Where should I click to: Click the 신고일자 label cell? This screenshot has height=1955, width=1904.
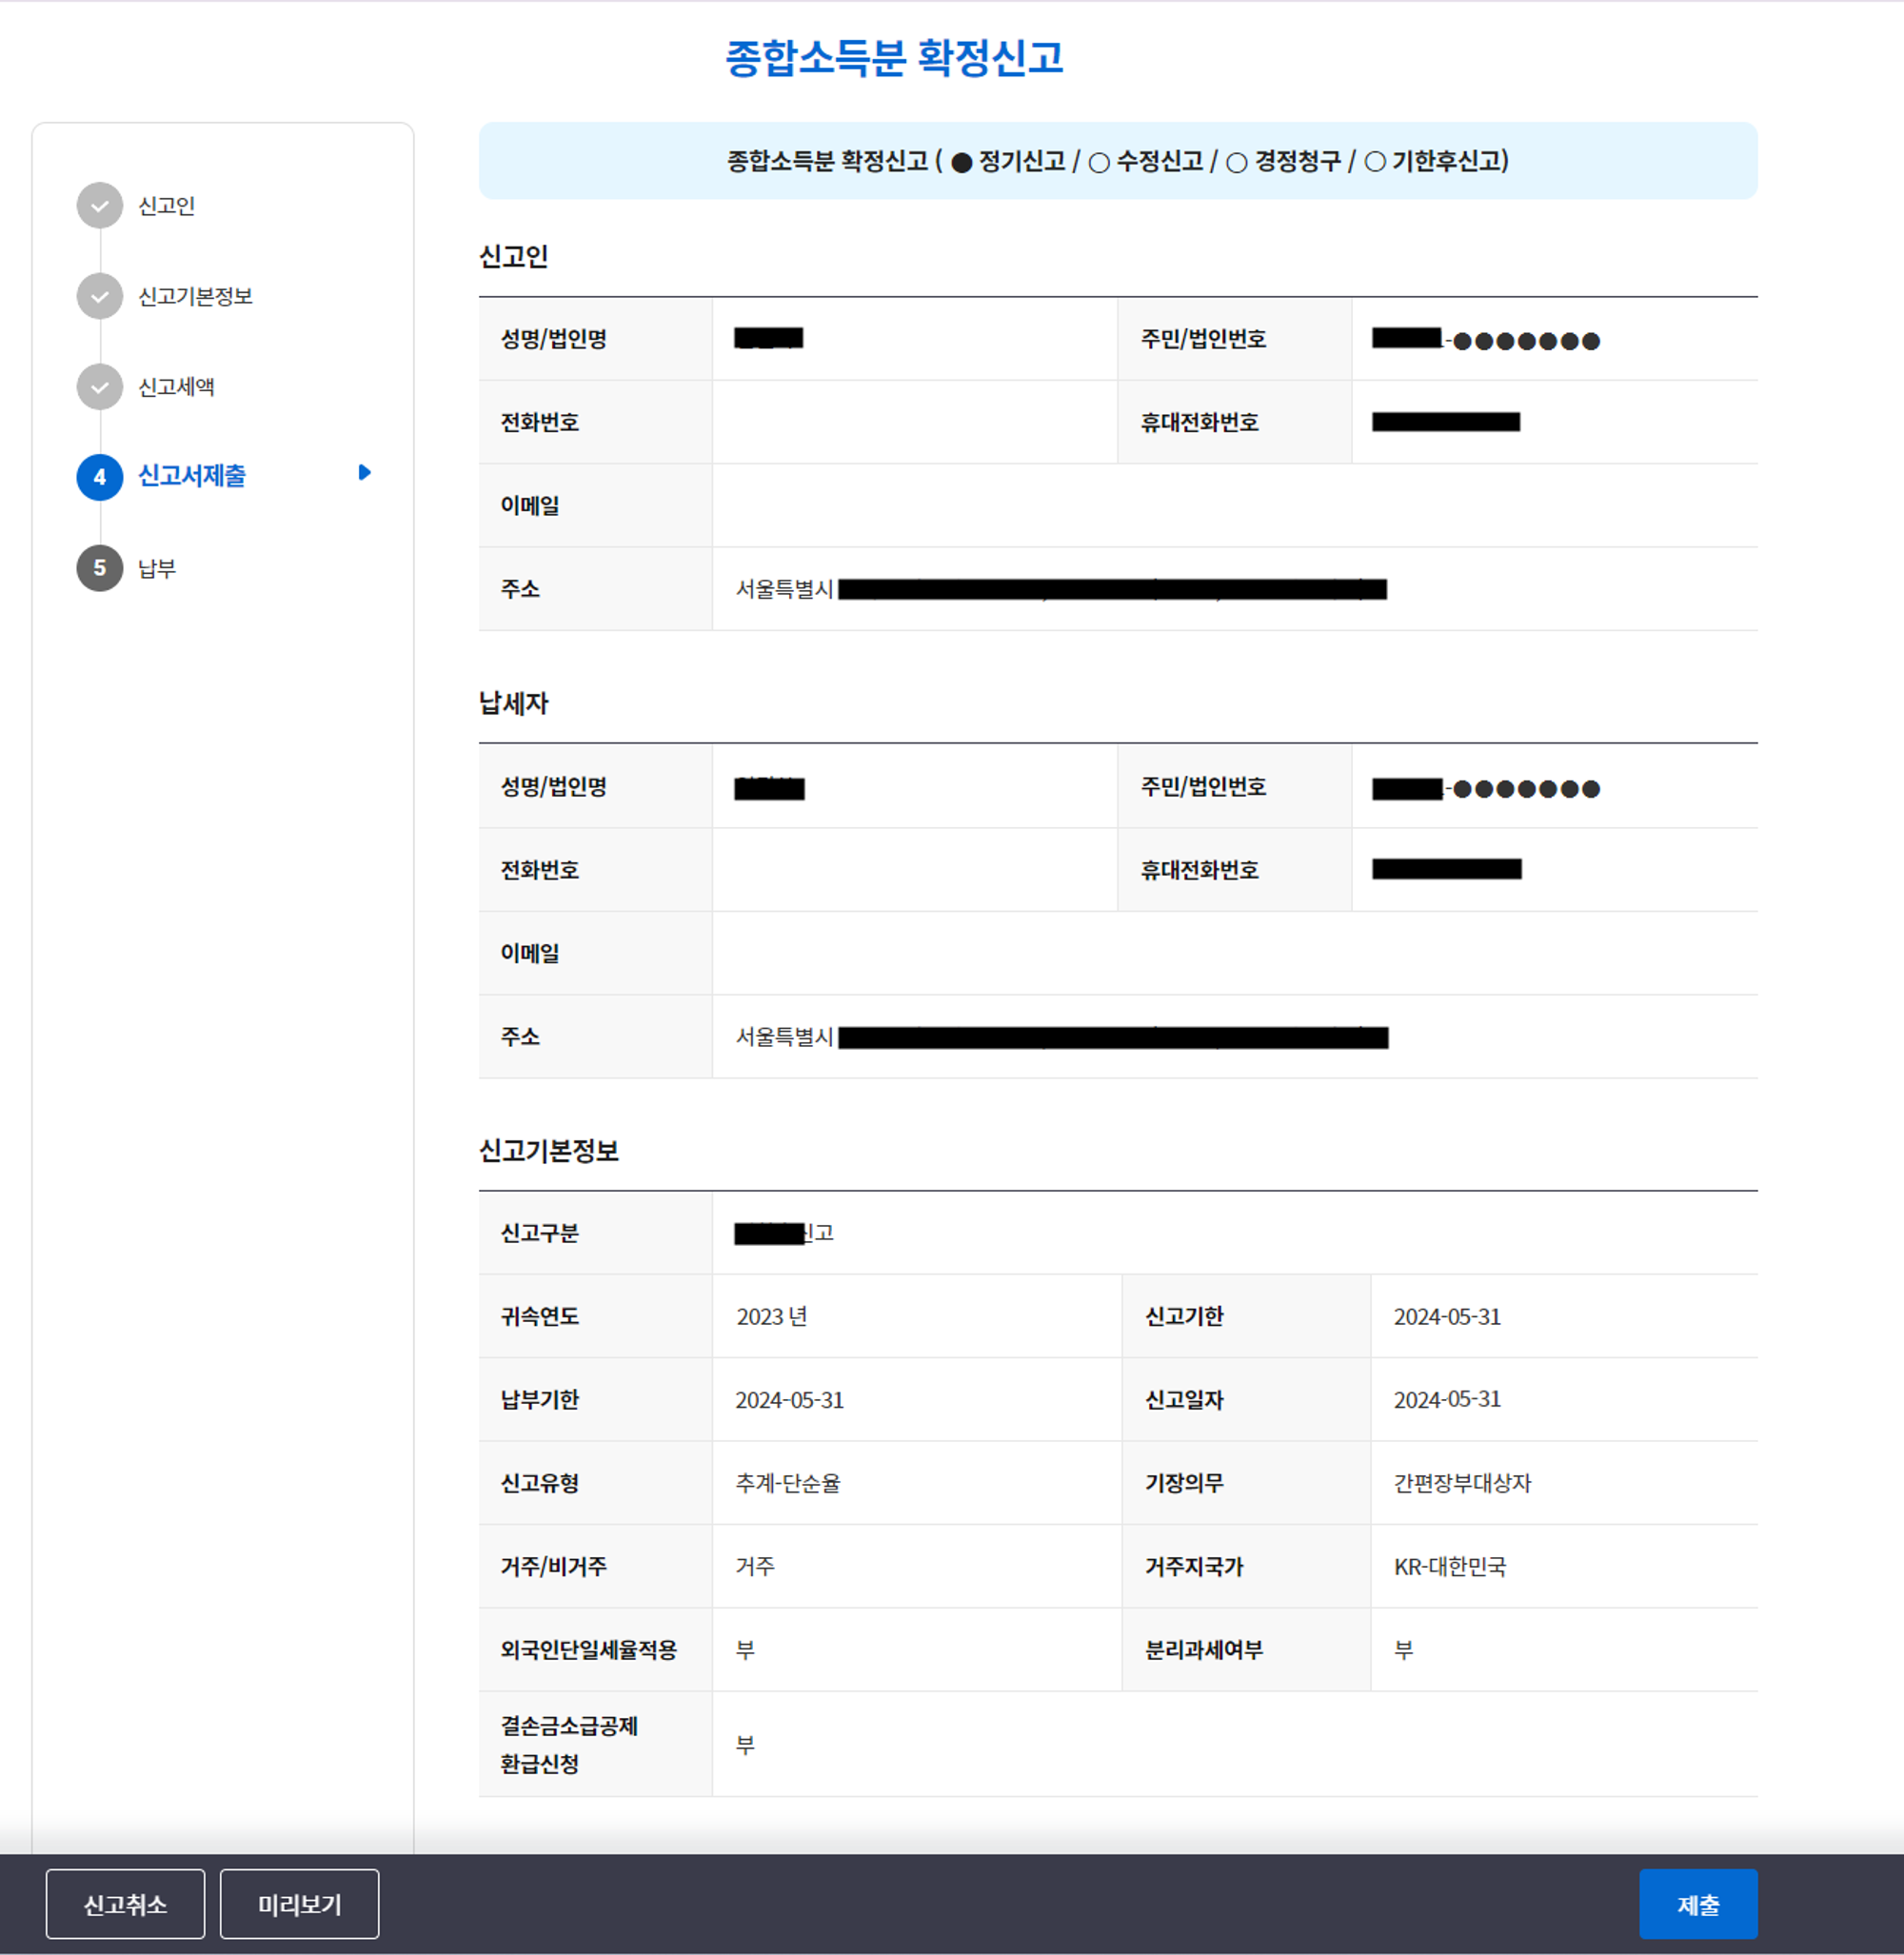point(1246,1400)
